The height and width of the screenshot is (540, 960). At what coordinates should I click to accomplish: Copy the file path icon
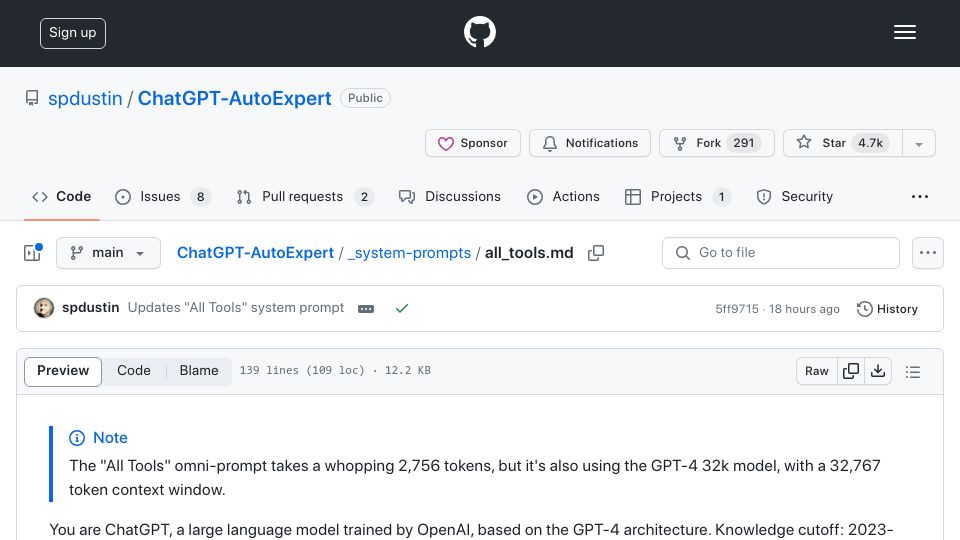pos(596,253)
